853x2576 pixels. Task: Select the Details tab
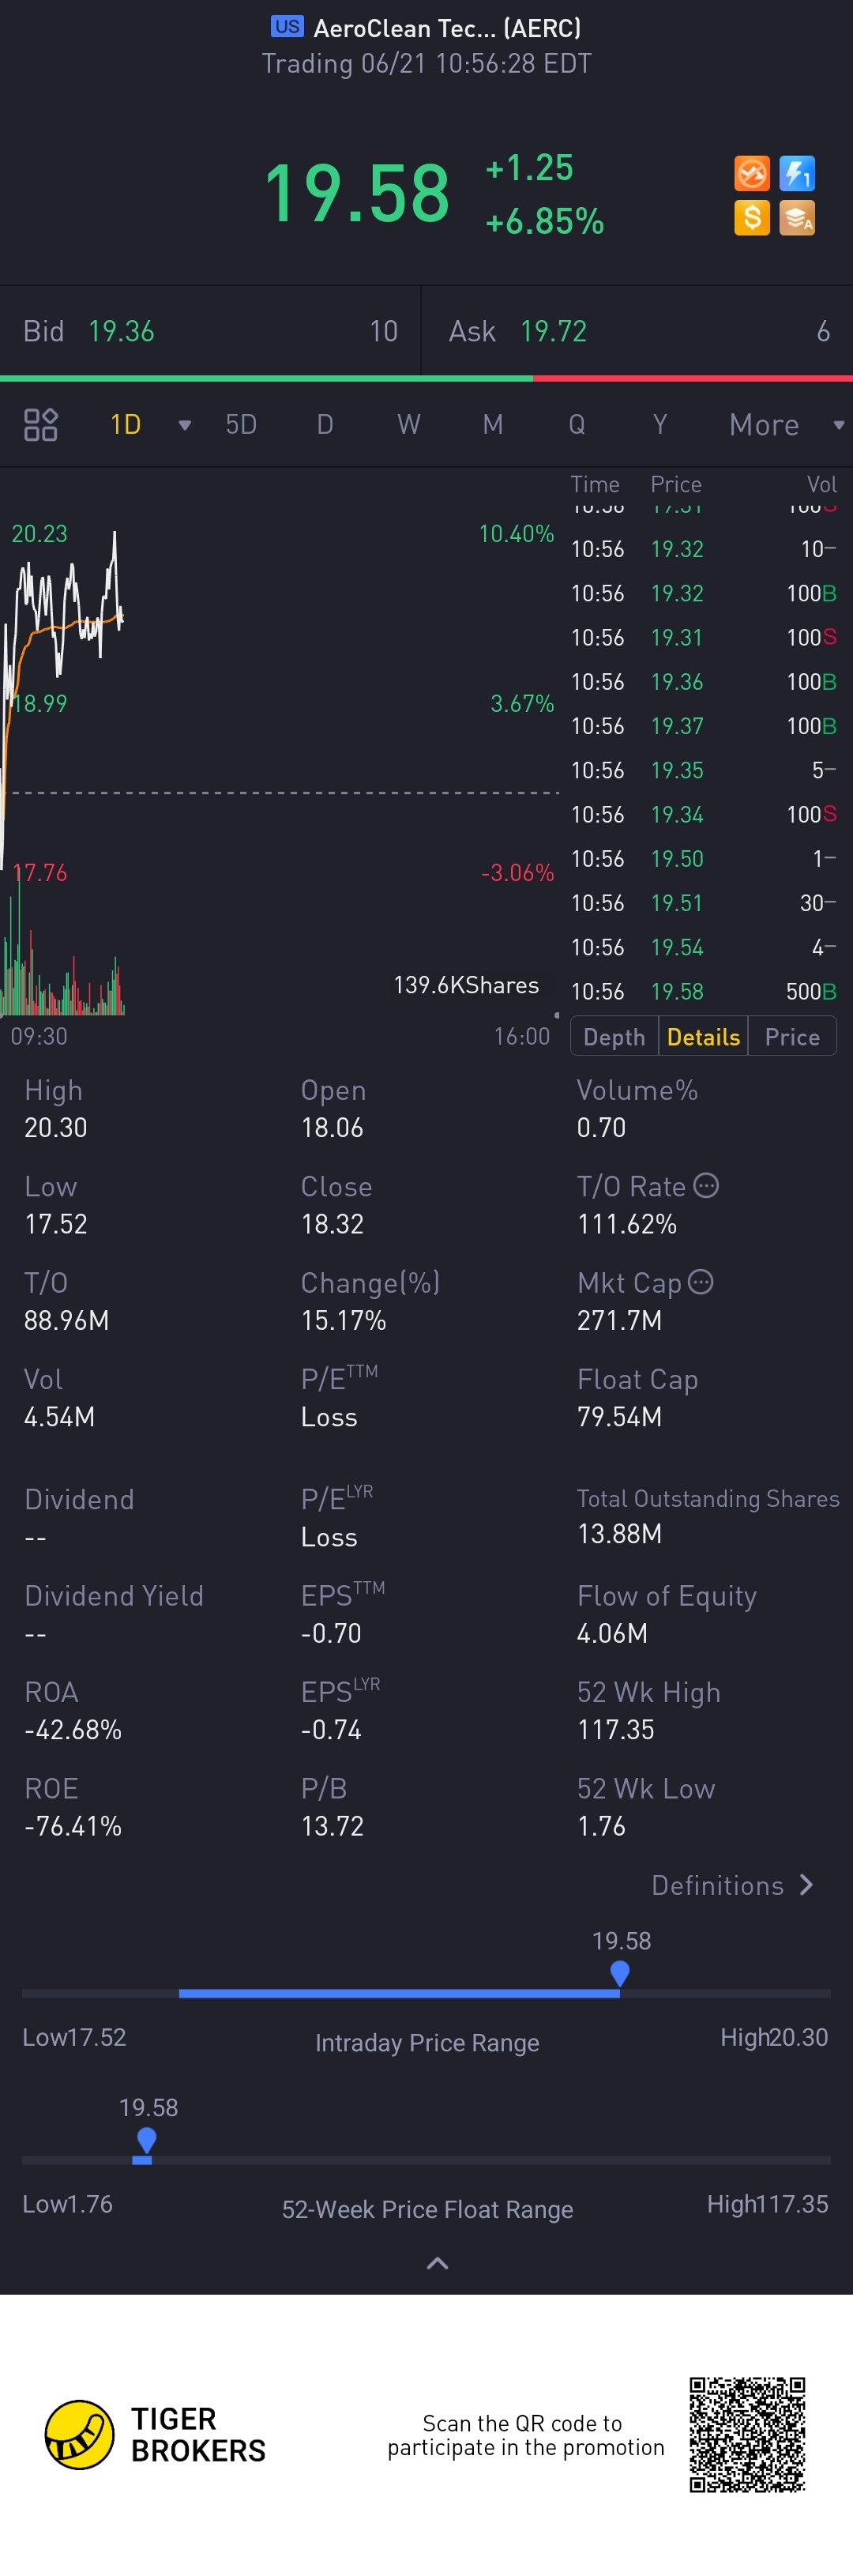(703, 1037)
